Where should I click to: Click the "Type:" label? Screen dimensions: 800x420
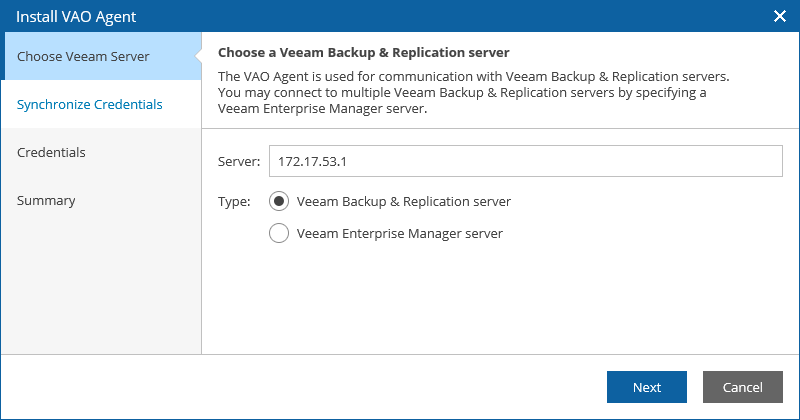234,202
